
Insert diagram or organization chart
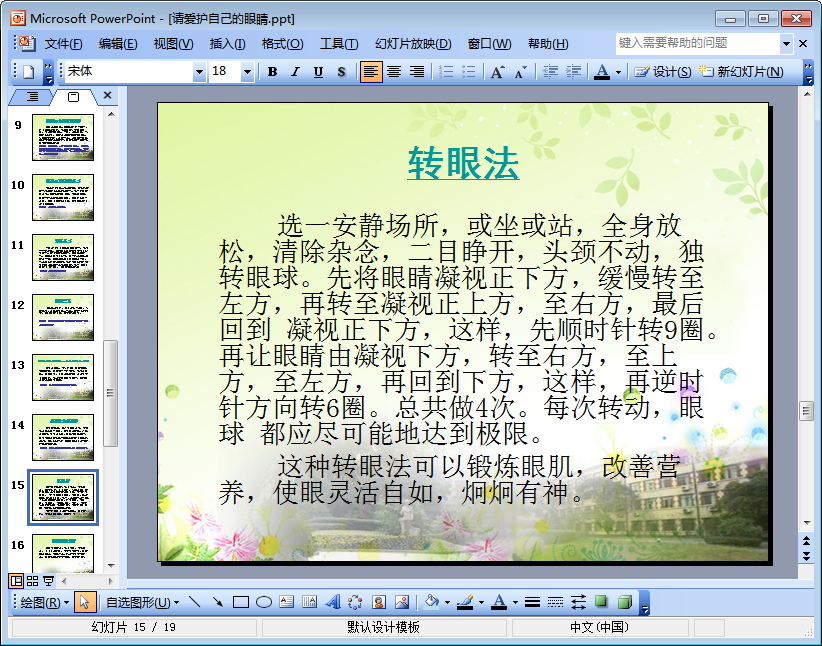point(356,602)
